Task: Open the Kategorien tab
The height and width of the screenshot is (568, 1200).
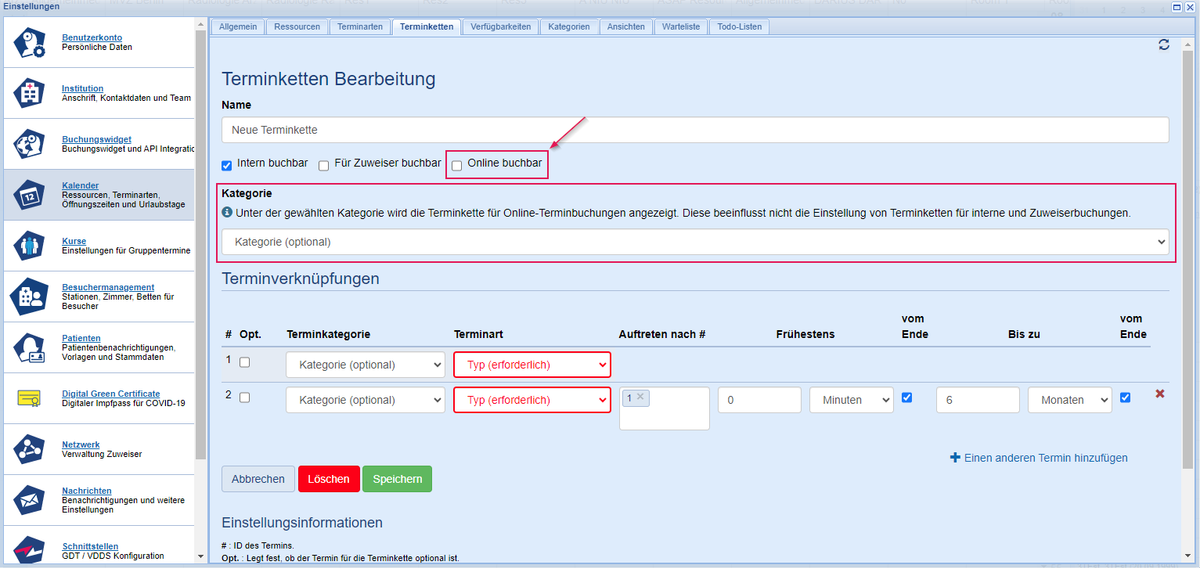Action: tap(570, 27)
